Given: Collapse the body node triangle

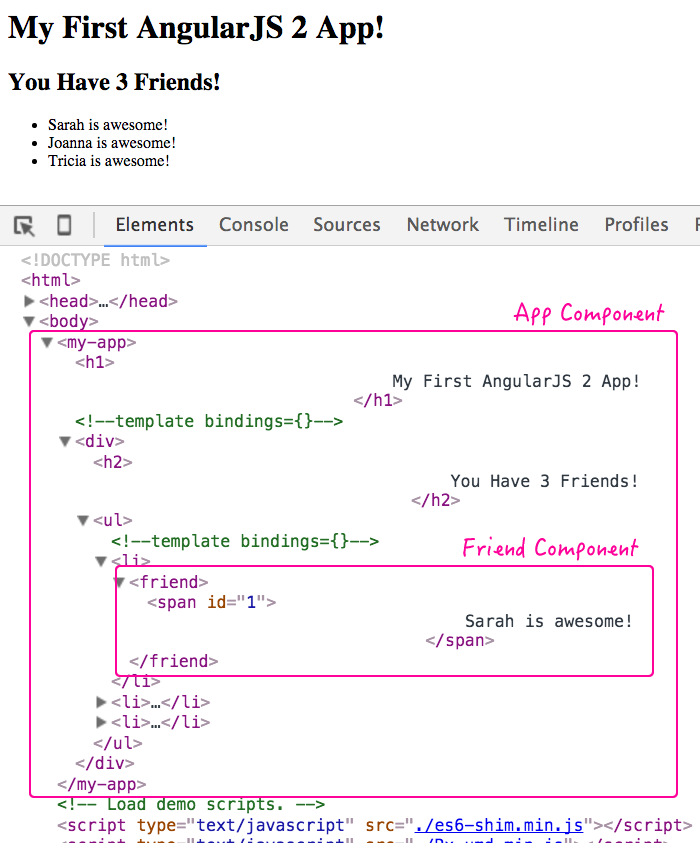Looking at the screenshot, I should (30, 322).
